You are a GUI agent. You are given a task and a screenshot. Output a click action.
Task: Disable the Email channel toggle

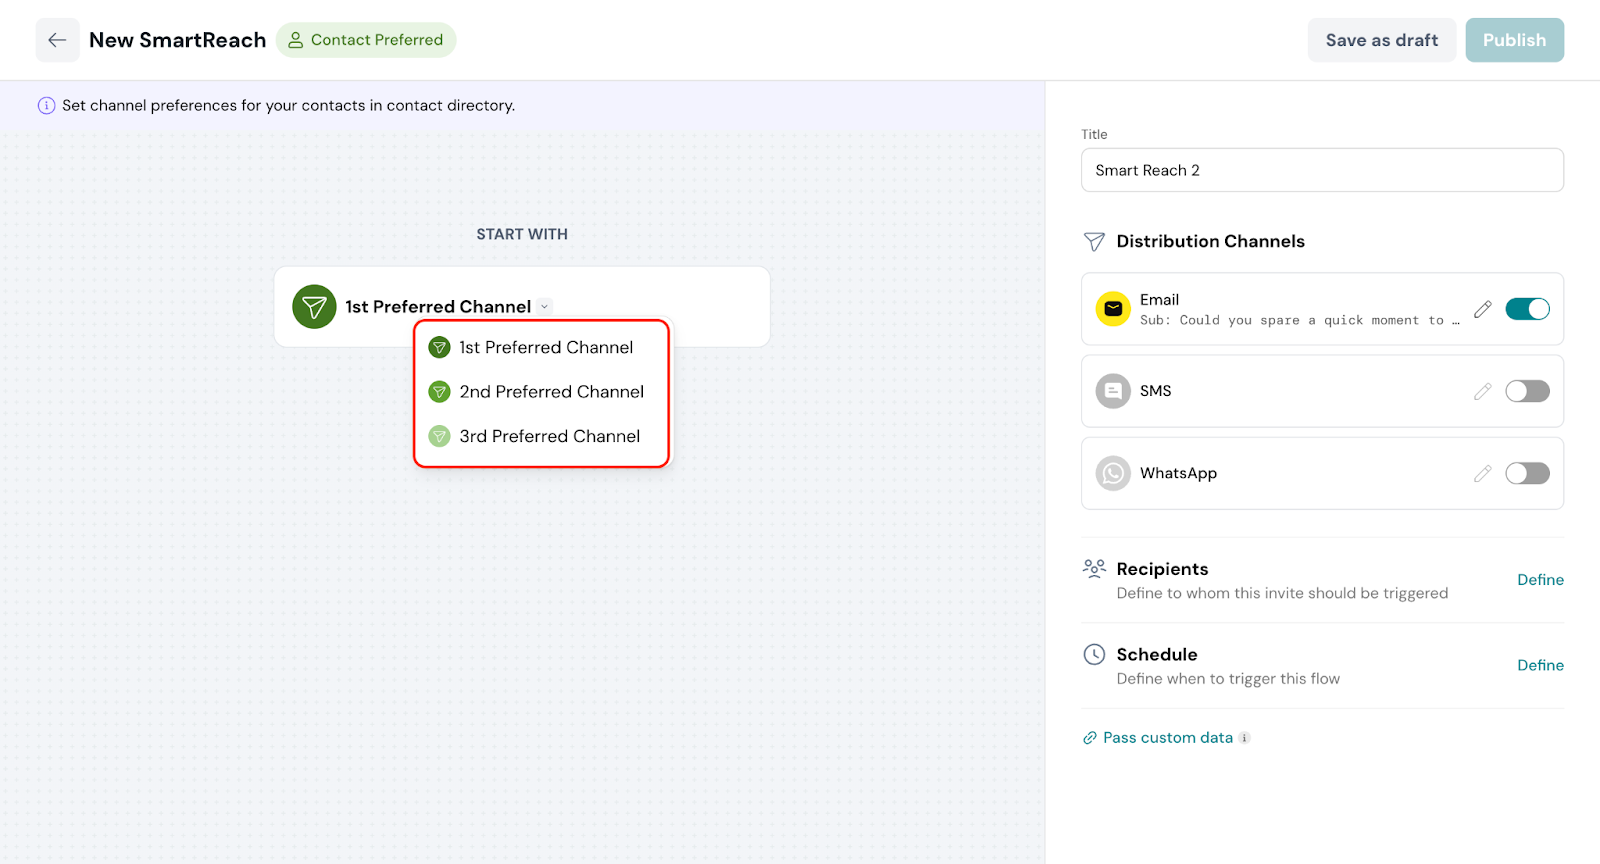1527,309
